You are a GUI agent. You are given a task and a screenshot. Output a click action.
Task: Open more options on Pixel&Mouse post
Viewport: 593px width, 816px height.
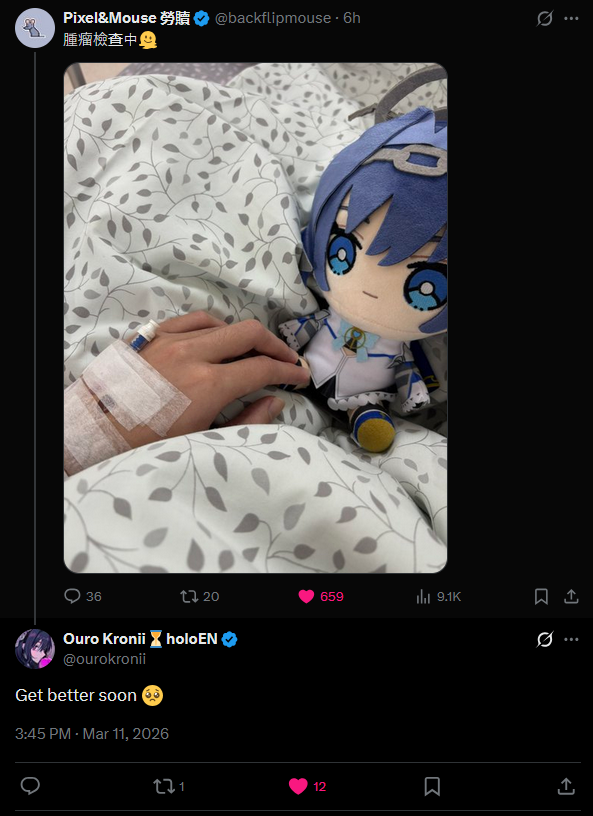pos(571,19)
